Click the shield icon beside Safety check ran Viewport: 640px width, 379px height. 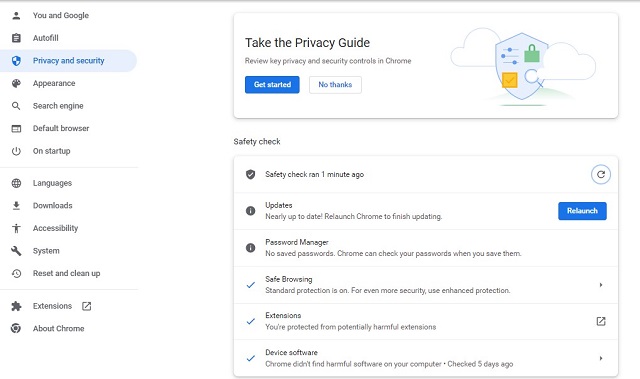pos(251,175)
